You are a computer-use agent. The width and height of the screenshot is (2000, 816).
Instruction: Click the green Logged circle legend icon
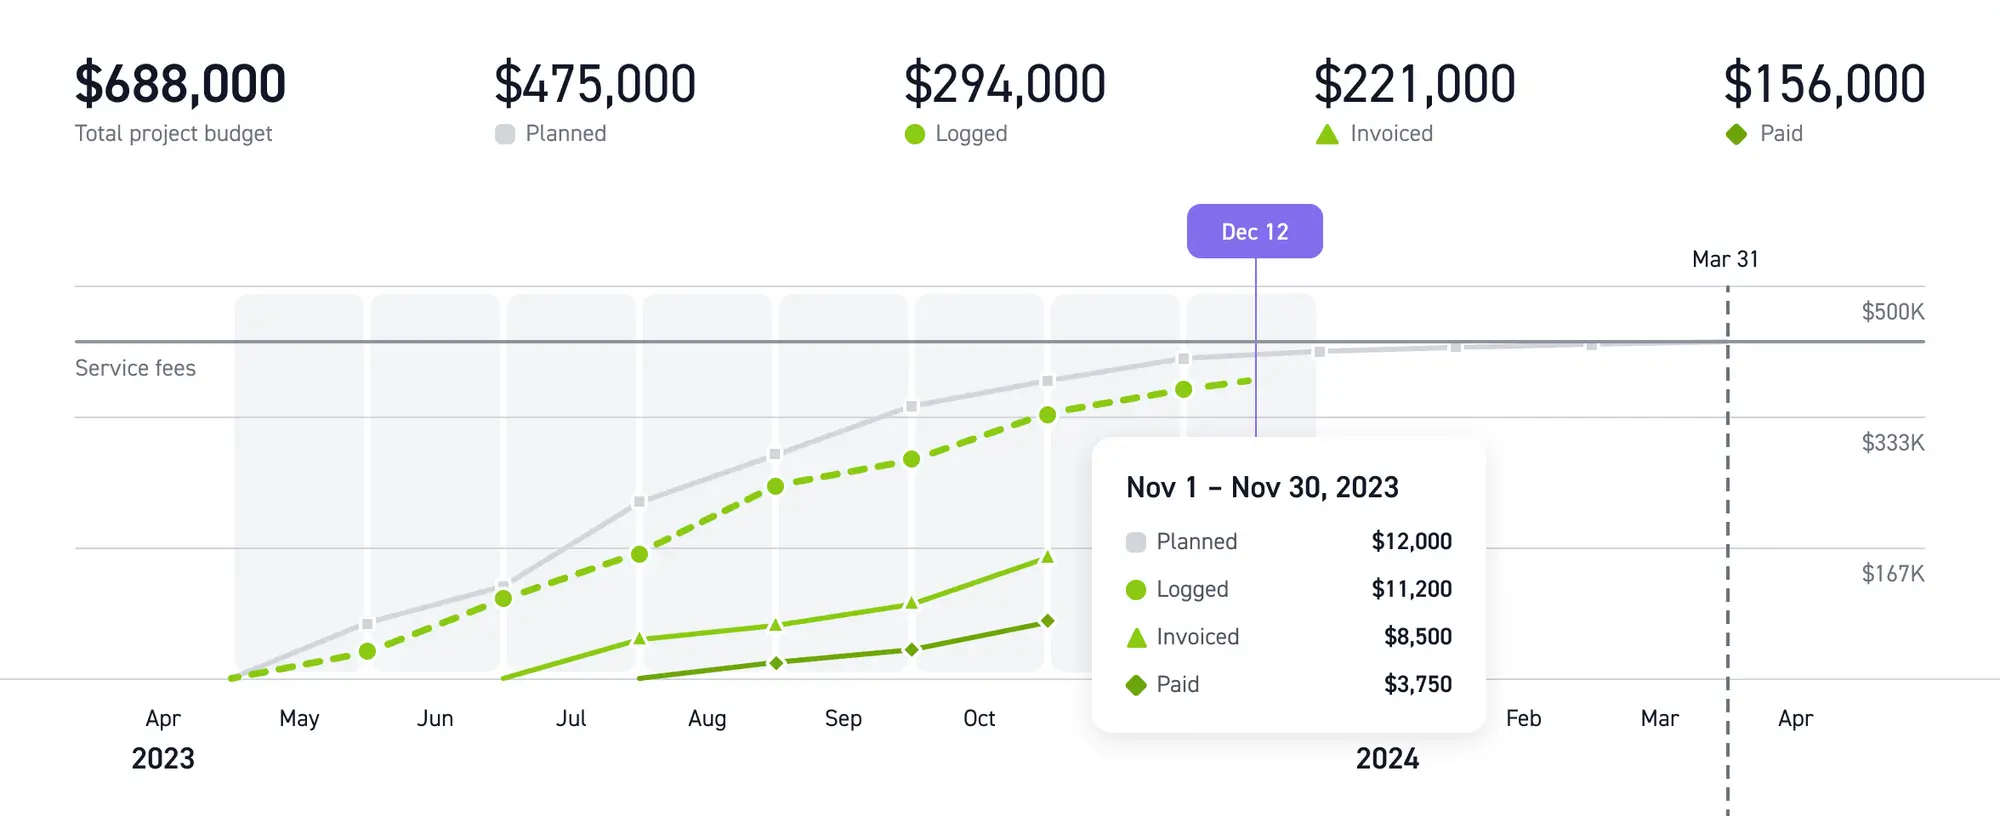point(914,134)
